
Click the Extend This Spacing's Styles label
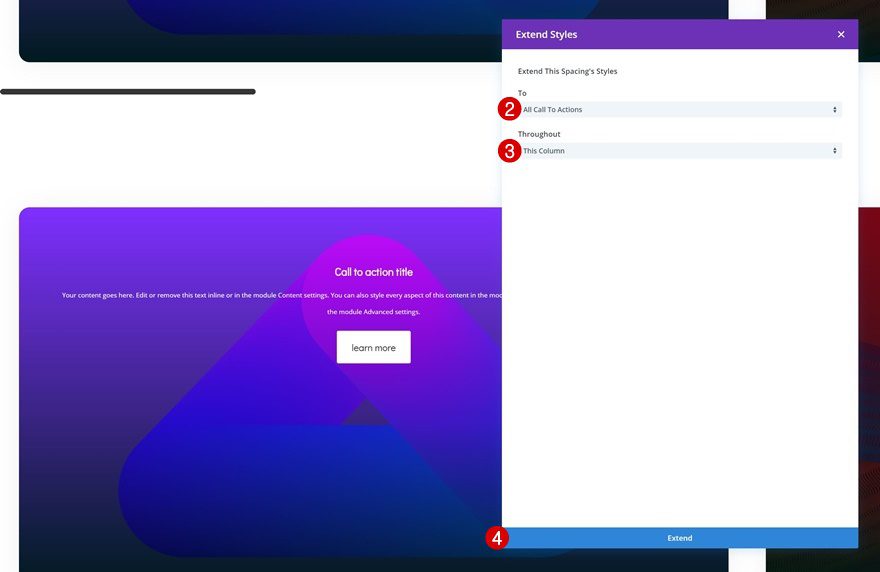coord(567,71)
